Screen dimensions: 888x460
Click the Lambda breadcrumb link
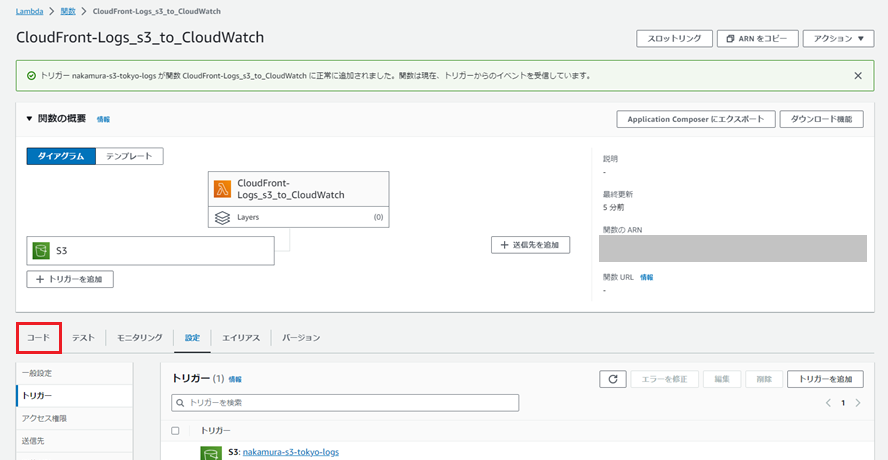click(29, 11)
